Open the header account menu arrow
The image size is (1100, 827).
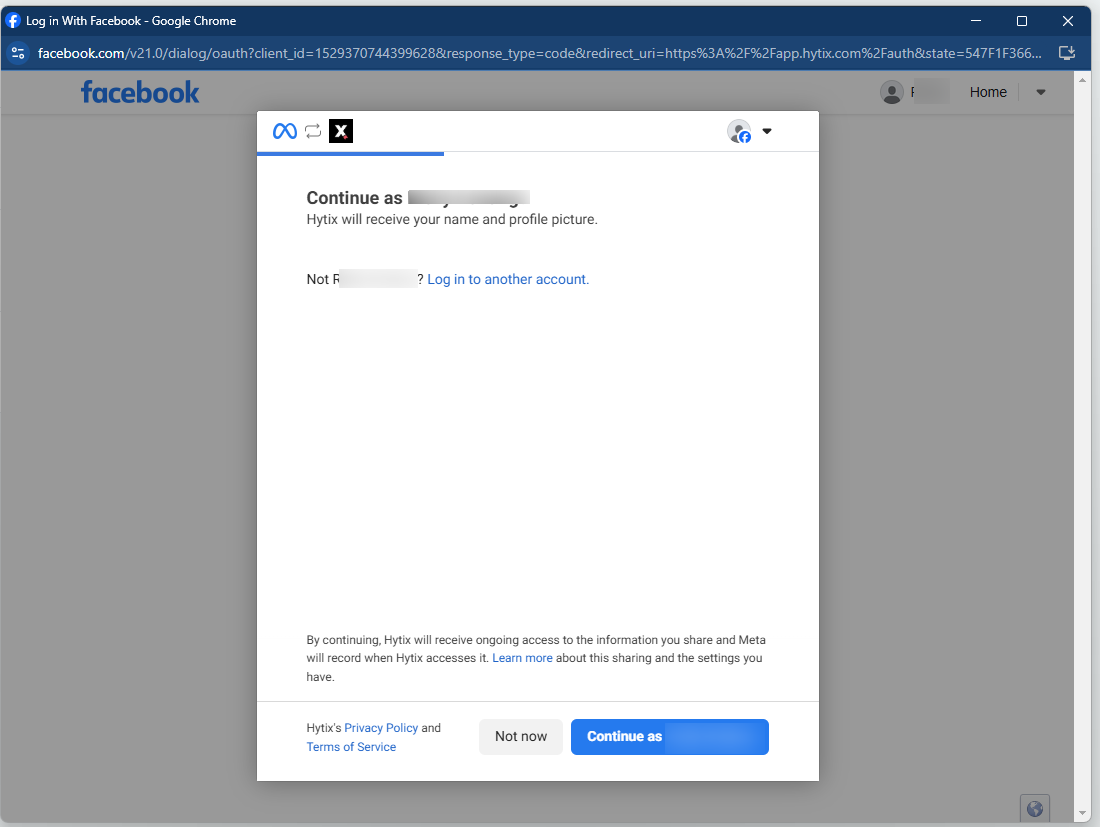[1041, 92]
